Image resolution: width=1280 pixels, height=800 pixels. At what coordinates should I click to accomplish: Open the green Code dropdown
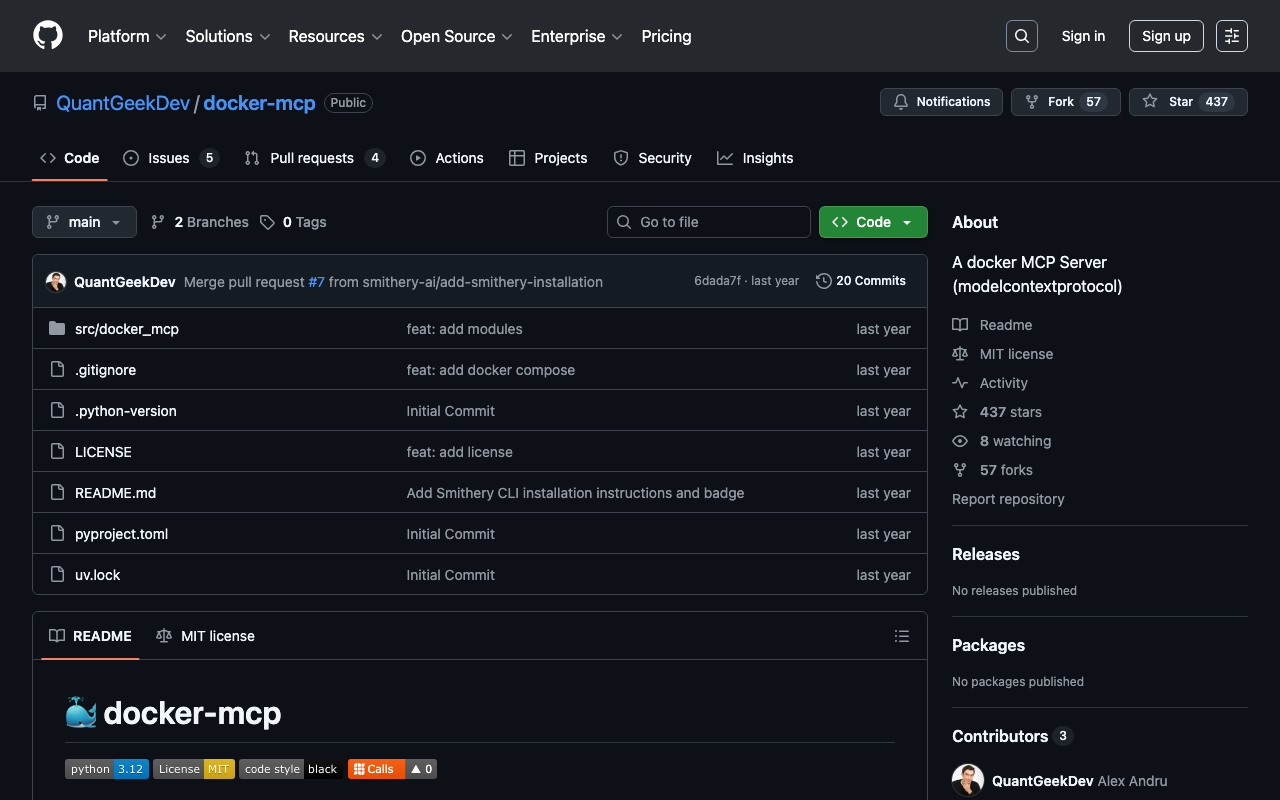click(x=872, y=222)
